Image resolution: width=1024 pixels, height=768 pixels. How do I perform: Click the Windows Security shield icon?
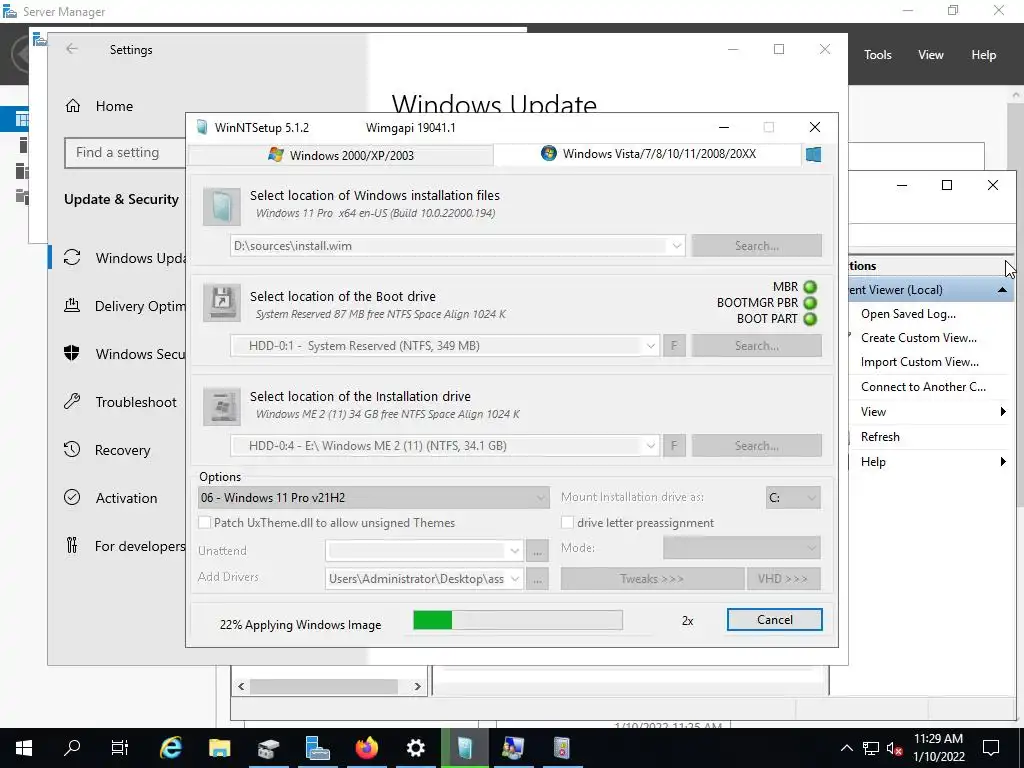point(72,353)
